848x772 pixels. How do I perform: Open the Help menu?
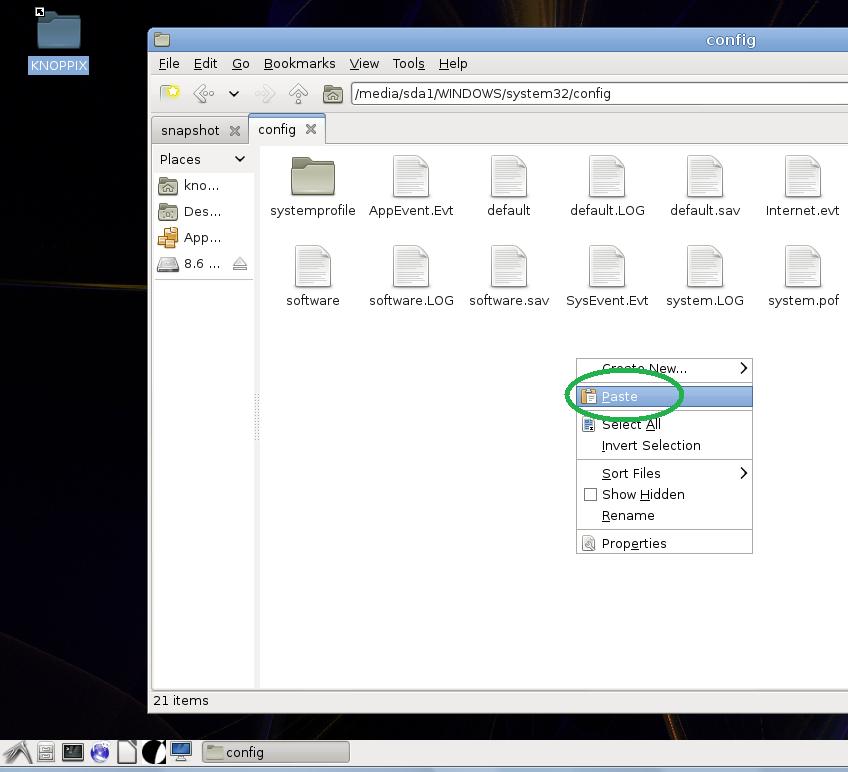453,64
